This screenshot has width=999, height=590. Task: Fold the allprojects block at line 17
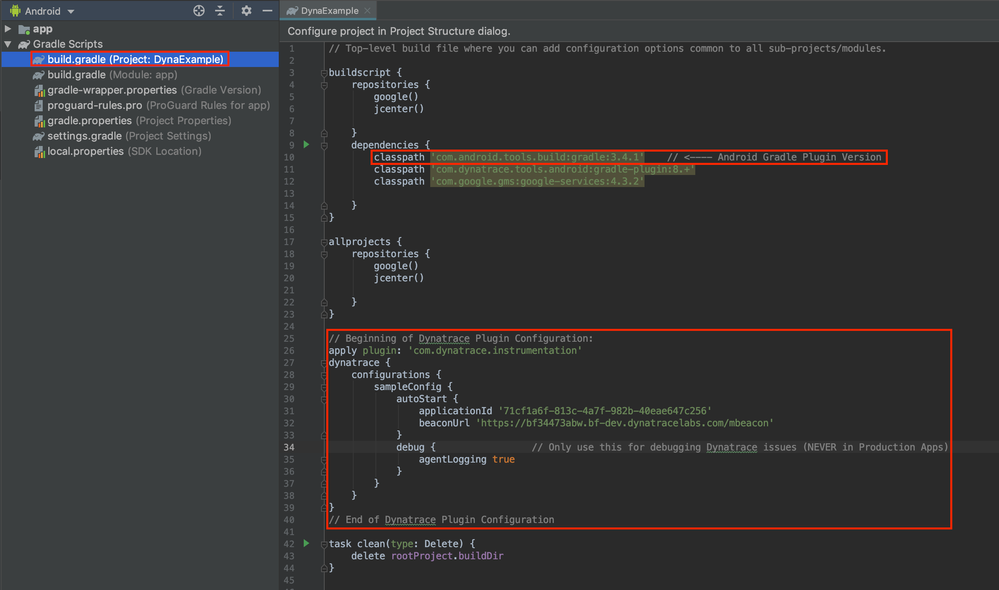pyautogui.click(x=324, y=242)
